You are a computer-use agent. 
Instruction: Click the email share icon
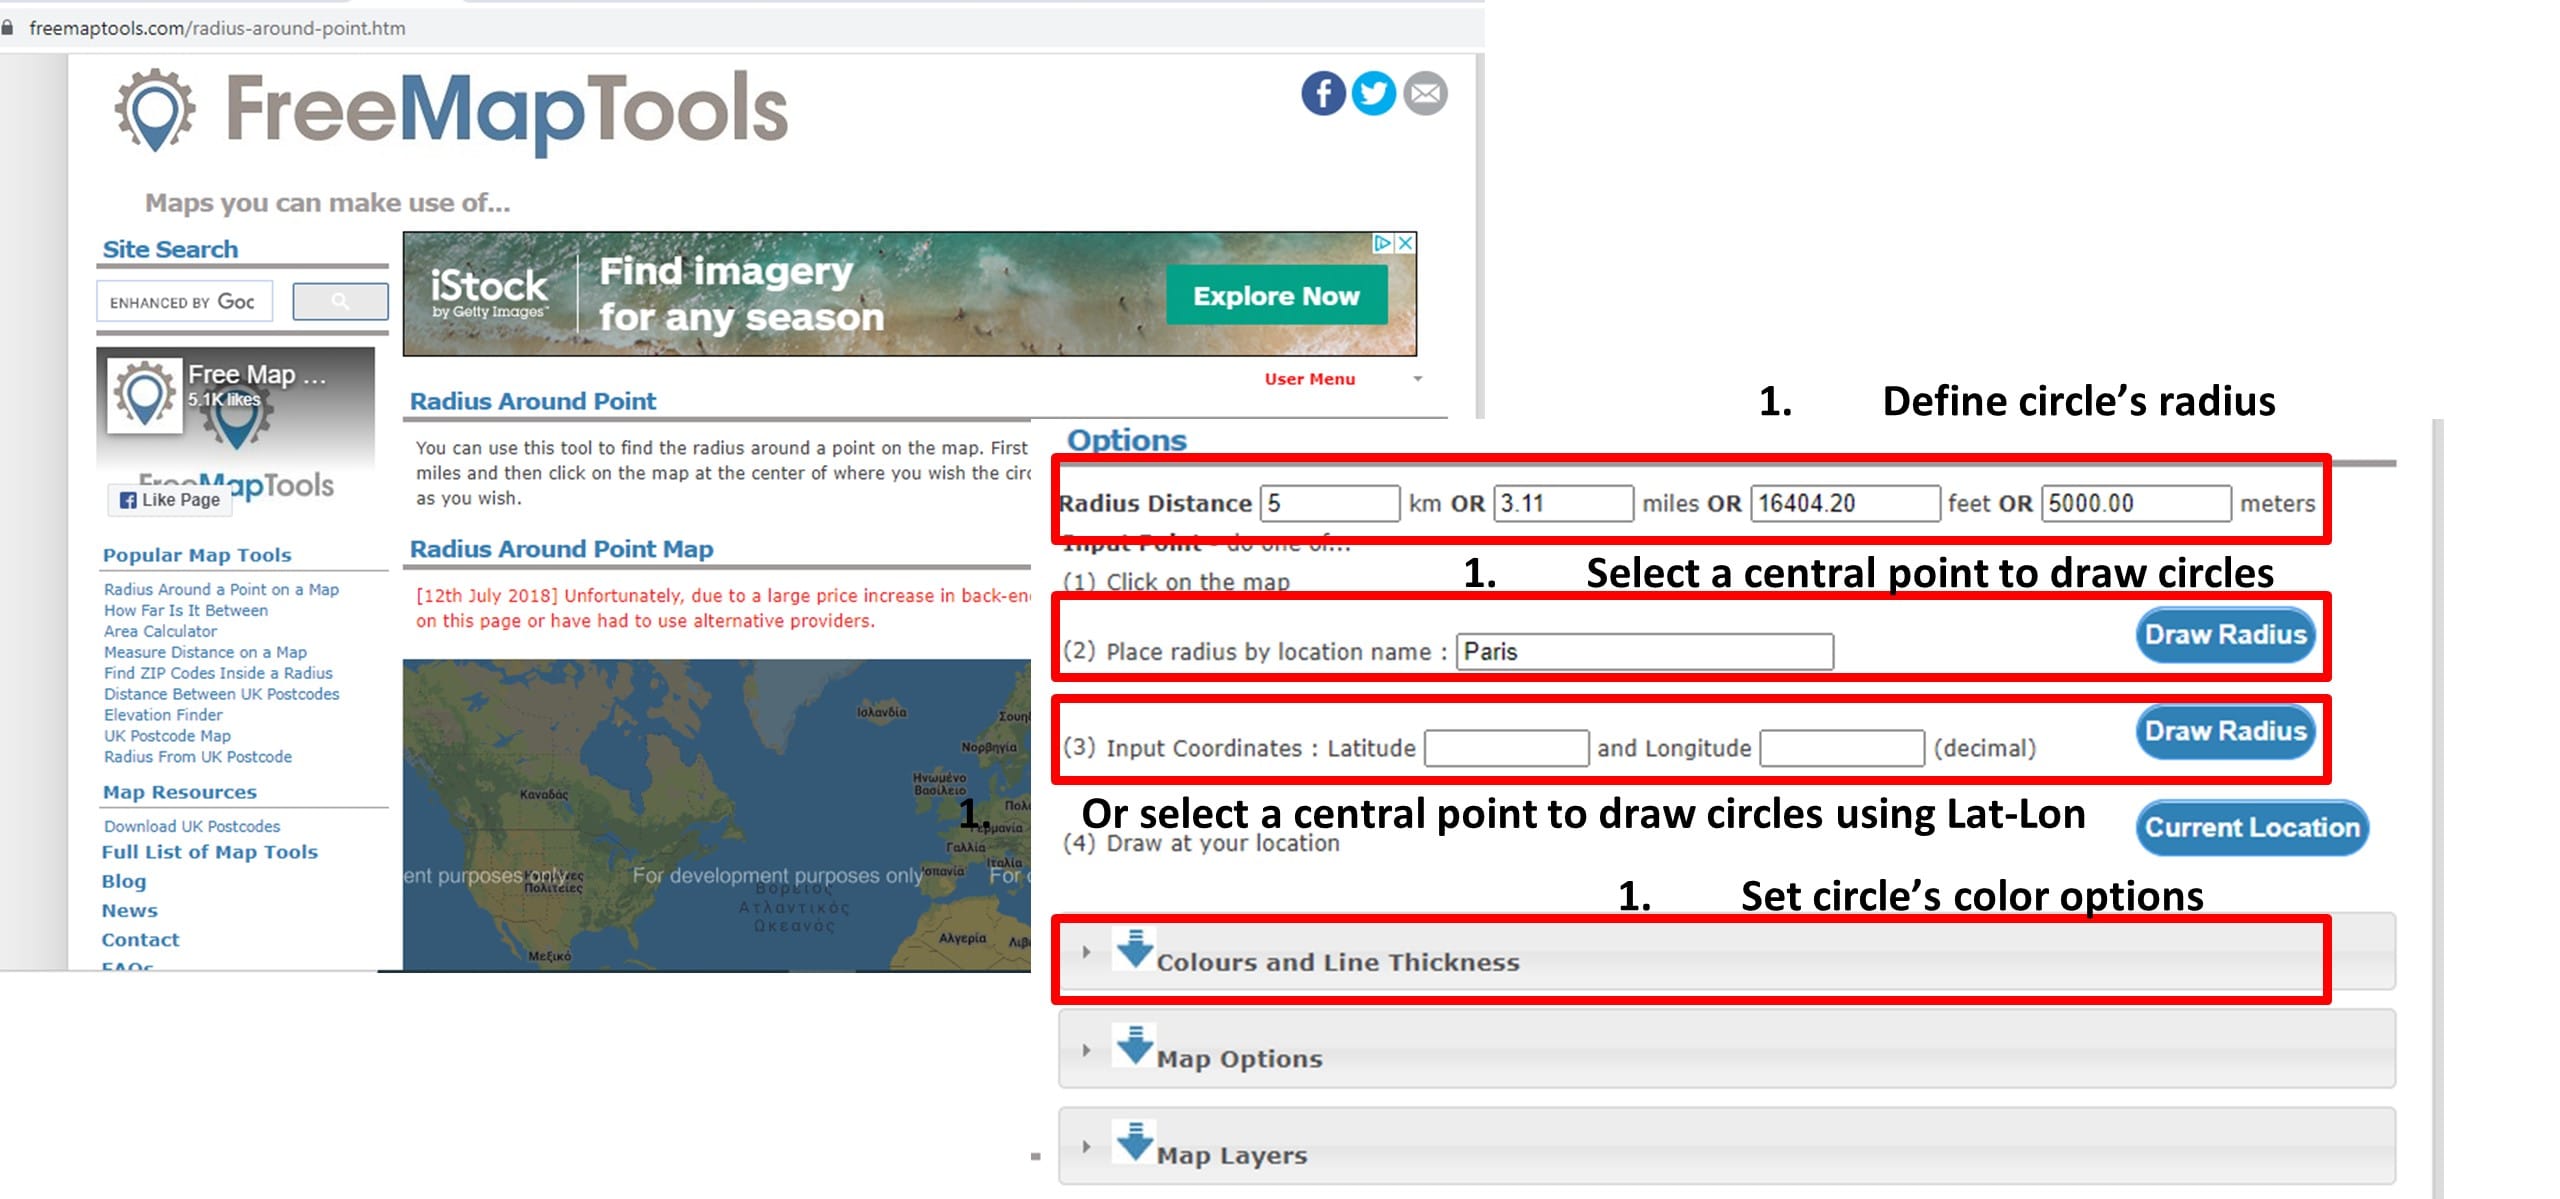[x=1425, y=94]
